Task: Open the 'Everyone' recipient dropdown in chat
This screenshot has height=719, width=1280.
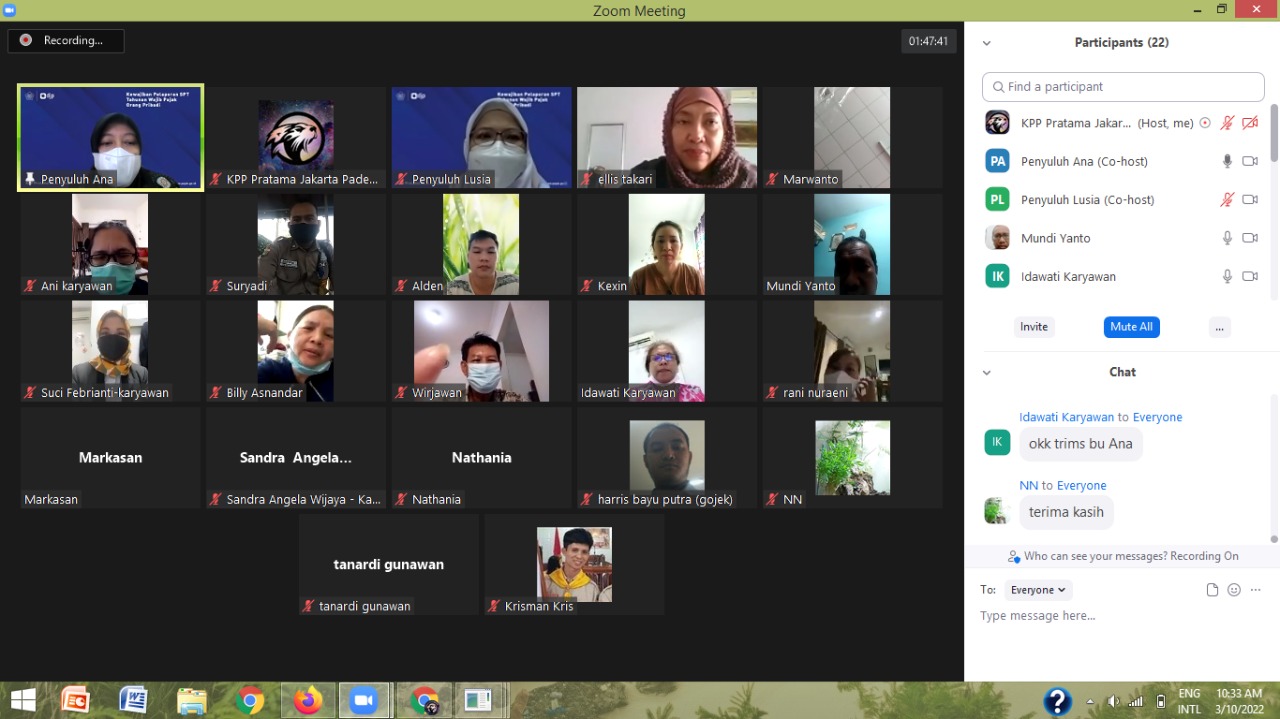Action: 1038,590
